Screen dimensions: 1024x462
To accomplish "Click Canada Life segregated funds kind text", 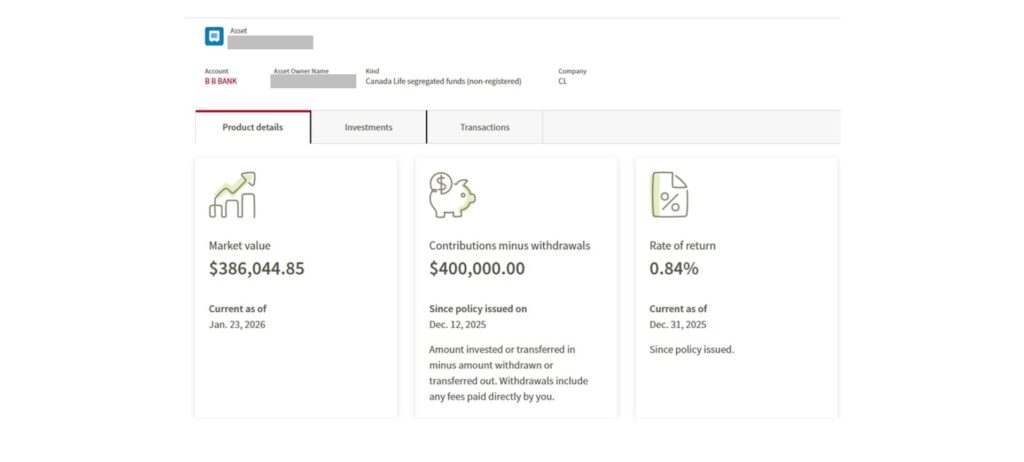I will click(x=443, y=81).
